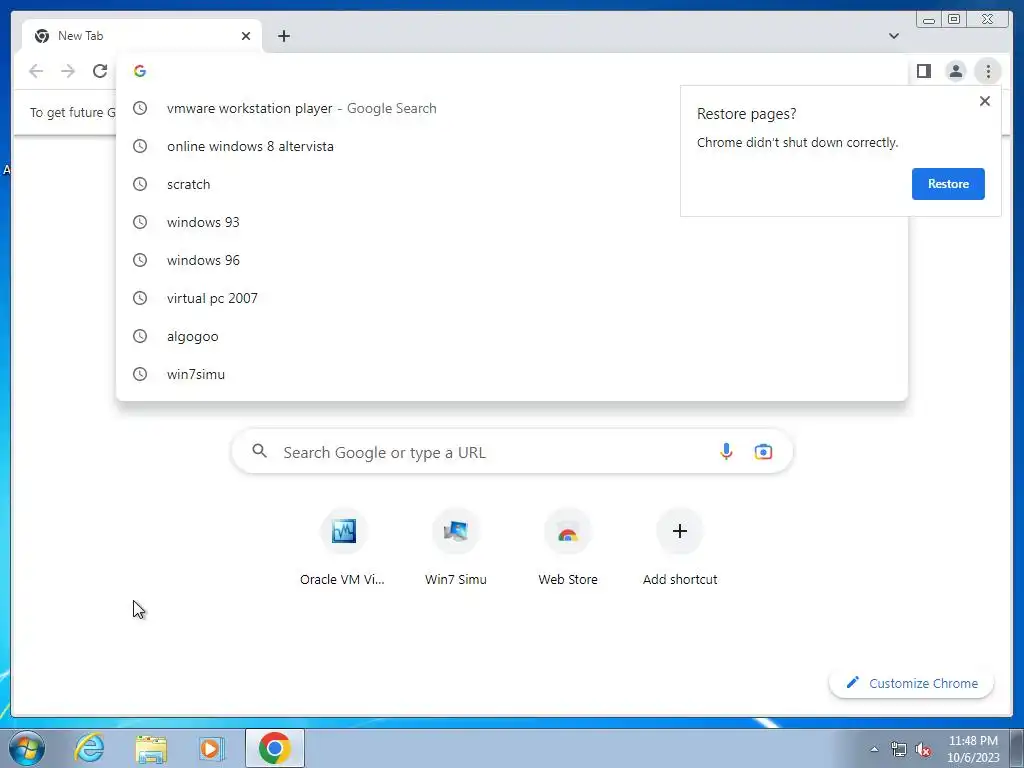
Task: Click the history clock icon beside win7simu
Action: pyautogui.click(x=140, y=374)
